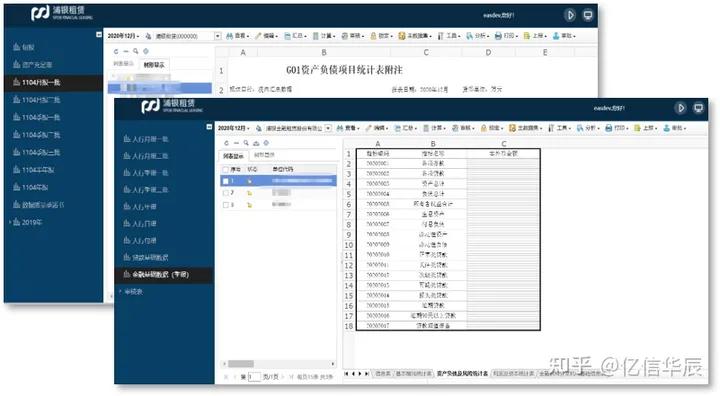The image size is (720, 396).
Task: Expand 2019年 node in back window sidebar
Action: [x=10, y=222]
